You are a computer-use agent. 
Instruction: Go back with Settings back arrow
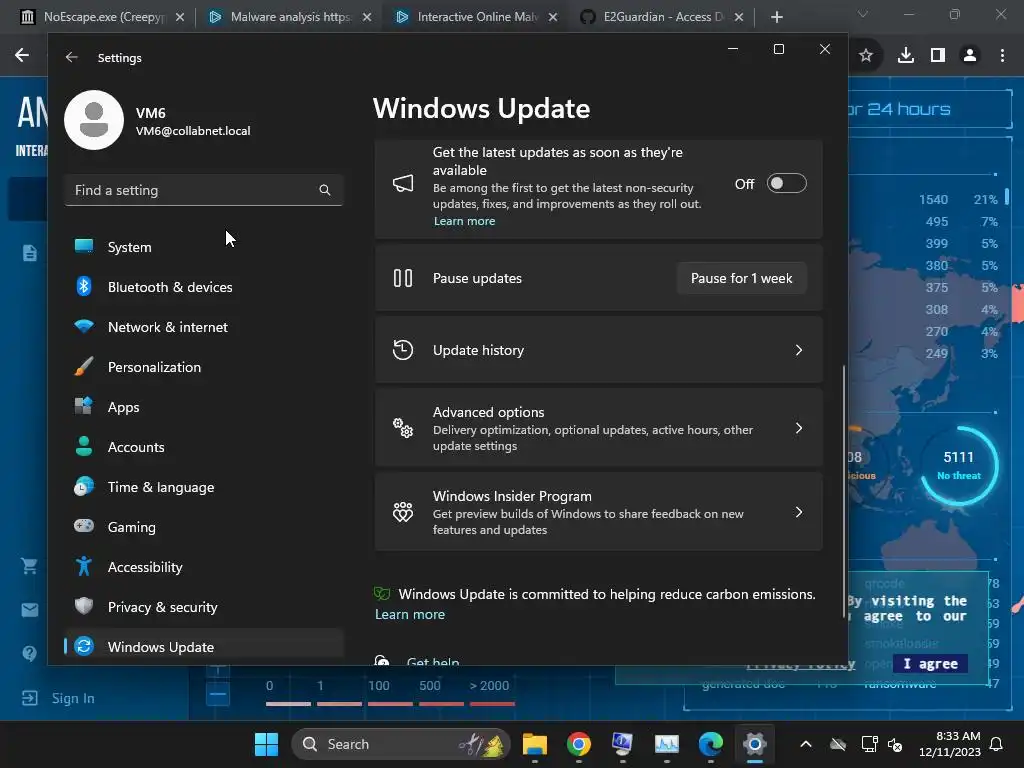coord(72,57)
